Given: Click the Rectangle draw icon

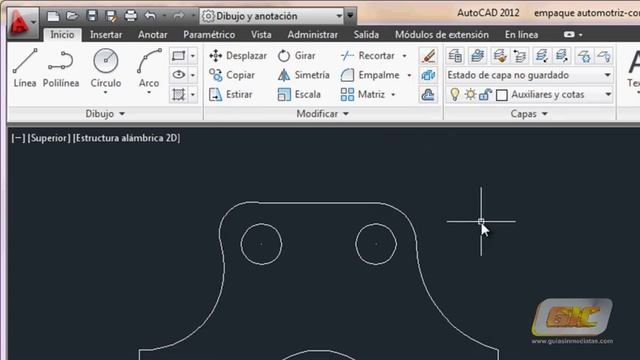Looking at the screenshot, I should [179, 56].
